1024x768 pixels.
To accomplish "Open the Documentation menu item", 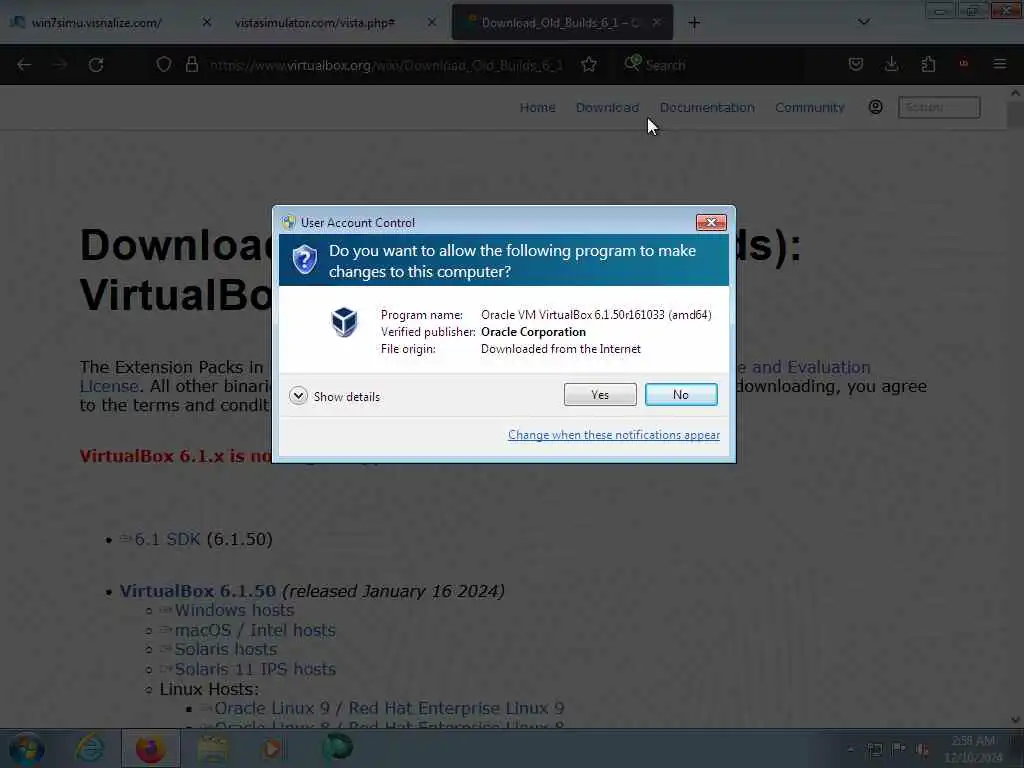I will pyautogui.click(x=707, y=108).
